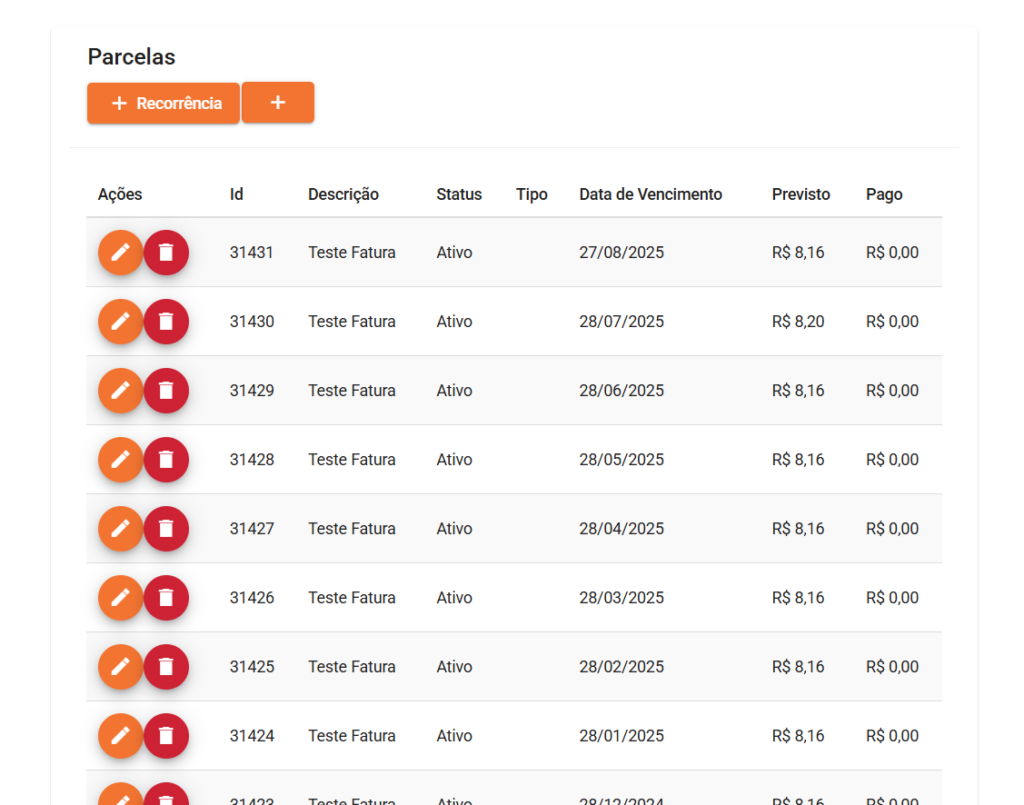Viewport: 1024px width, 805px height.
Task: Delete installment 31431 using trash icon
Action: [166, 252]
